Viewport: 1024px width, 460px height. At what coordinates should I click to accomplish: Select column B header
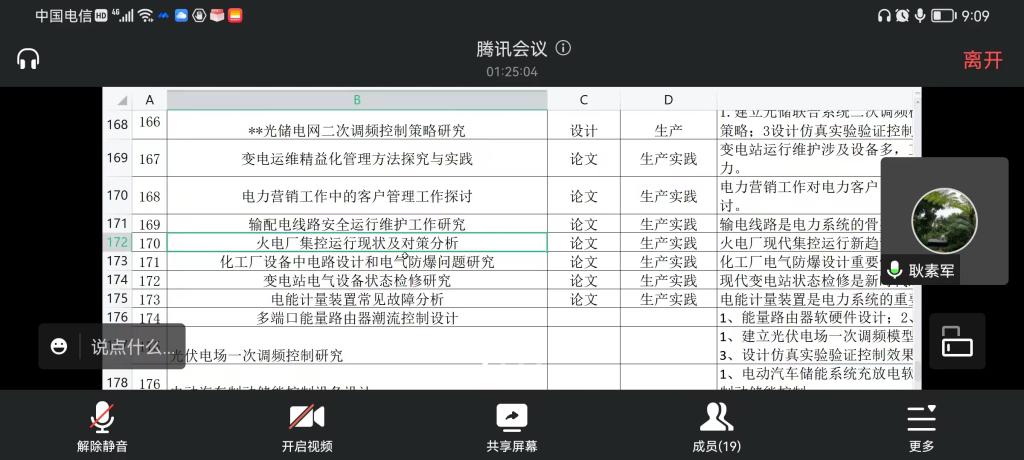357,100
